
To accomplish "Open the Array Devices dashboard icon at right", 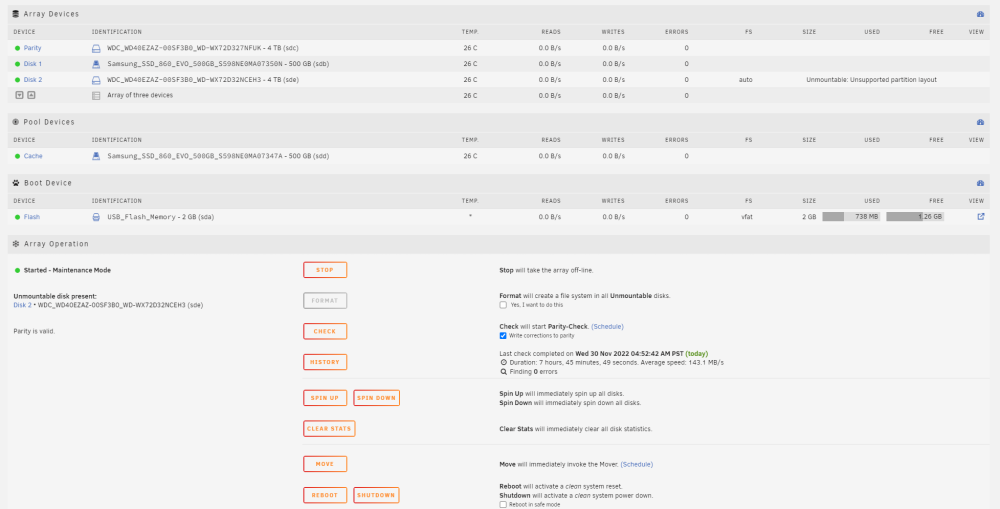I will click(x=980, y=14).
